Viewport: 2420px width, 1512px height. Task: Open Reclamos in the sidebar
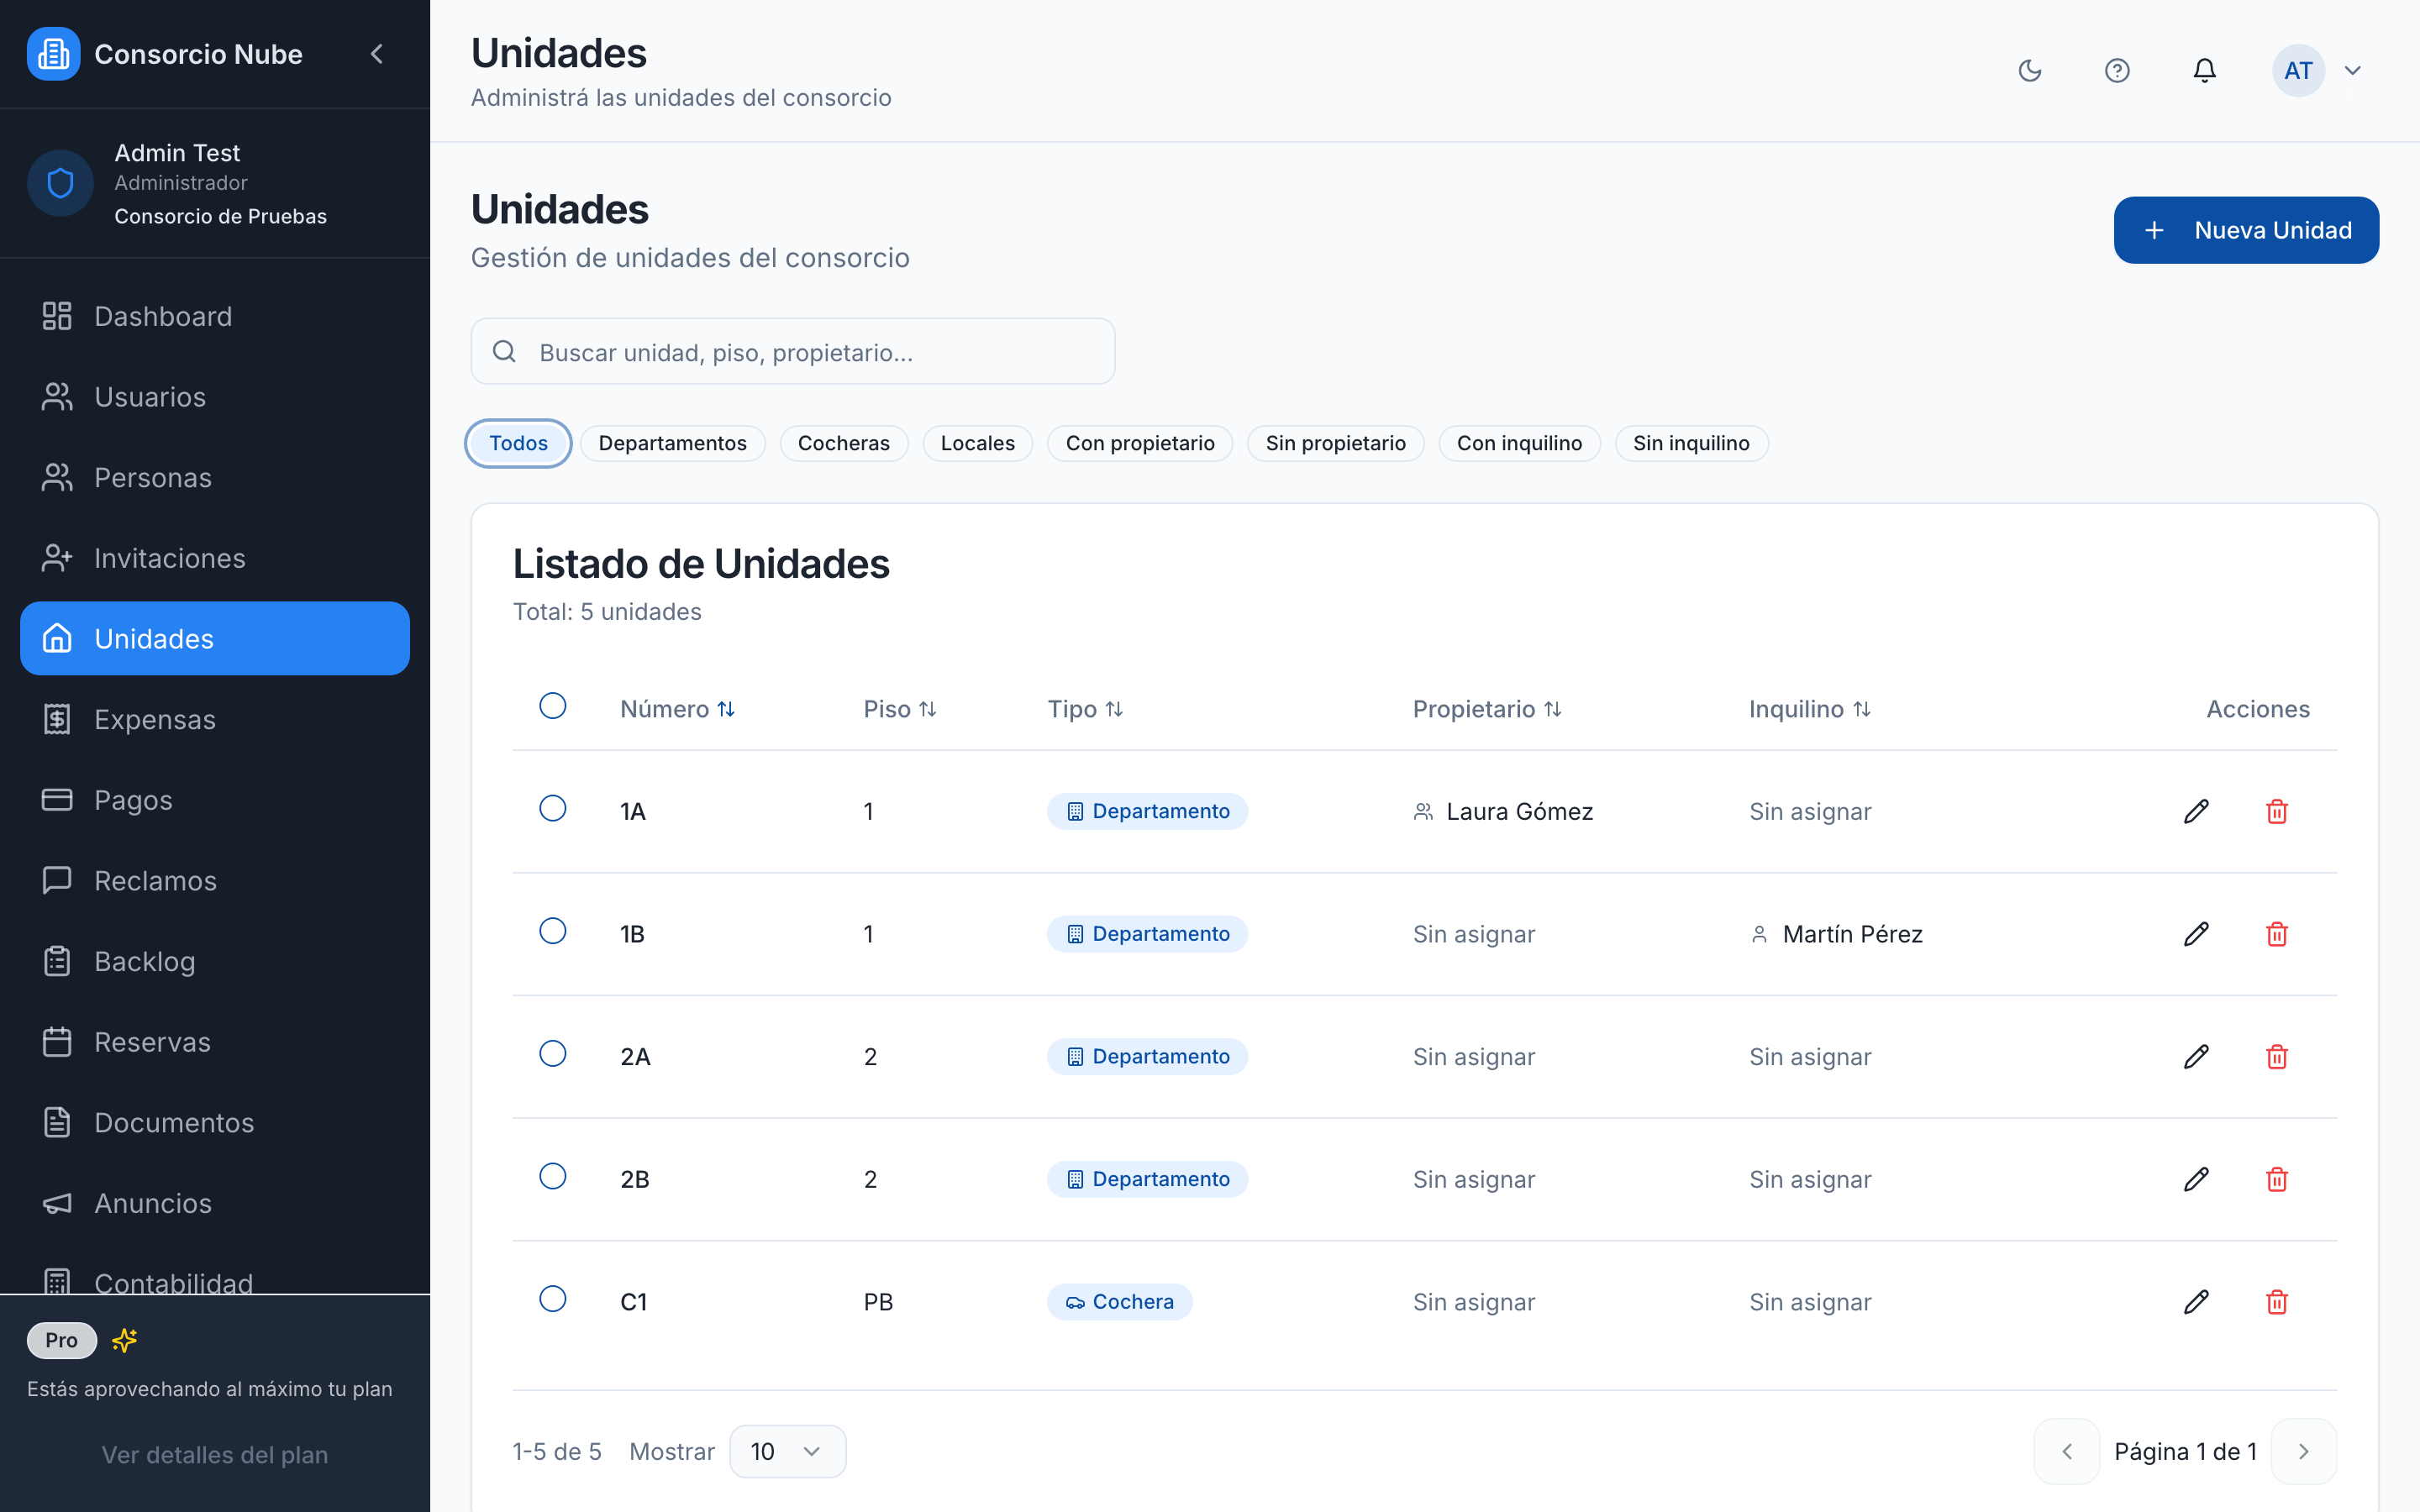215,880
